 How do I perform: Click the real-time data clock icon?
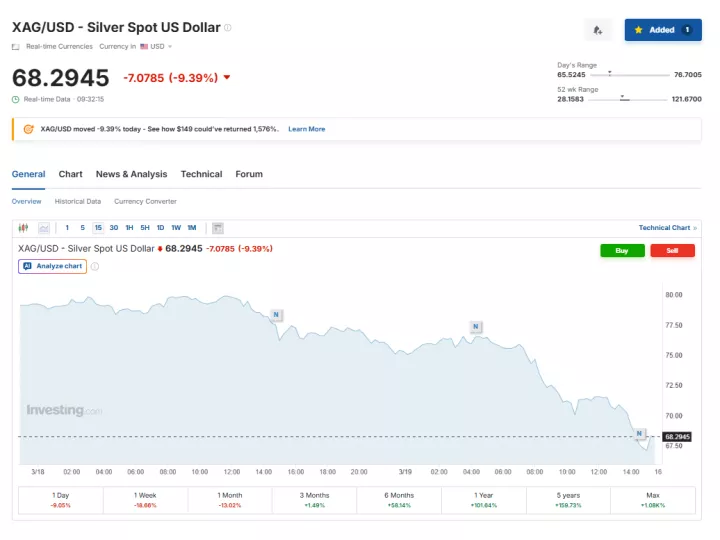click(16, 99)
